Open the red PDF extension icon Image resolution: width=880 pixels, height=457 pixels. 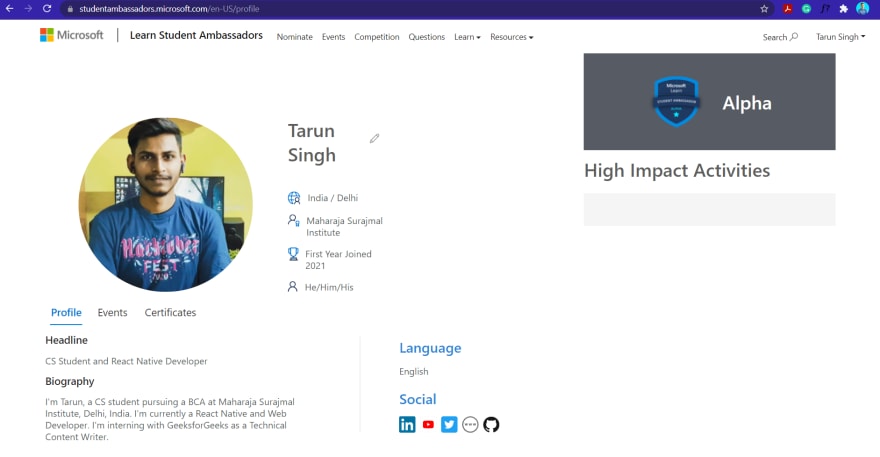[787, 8]
